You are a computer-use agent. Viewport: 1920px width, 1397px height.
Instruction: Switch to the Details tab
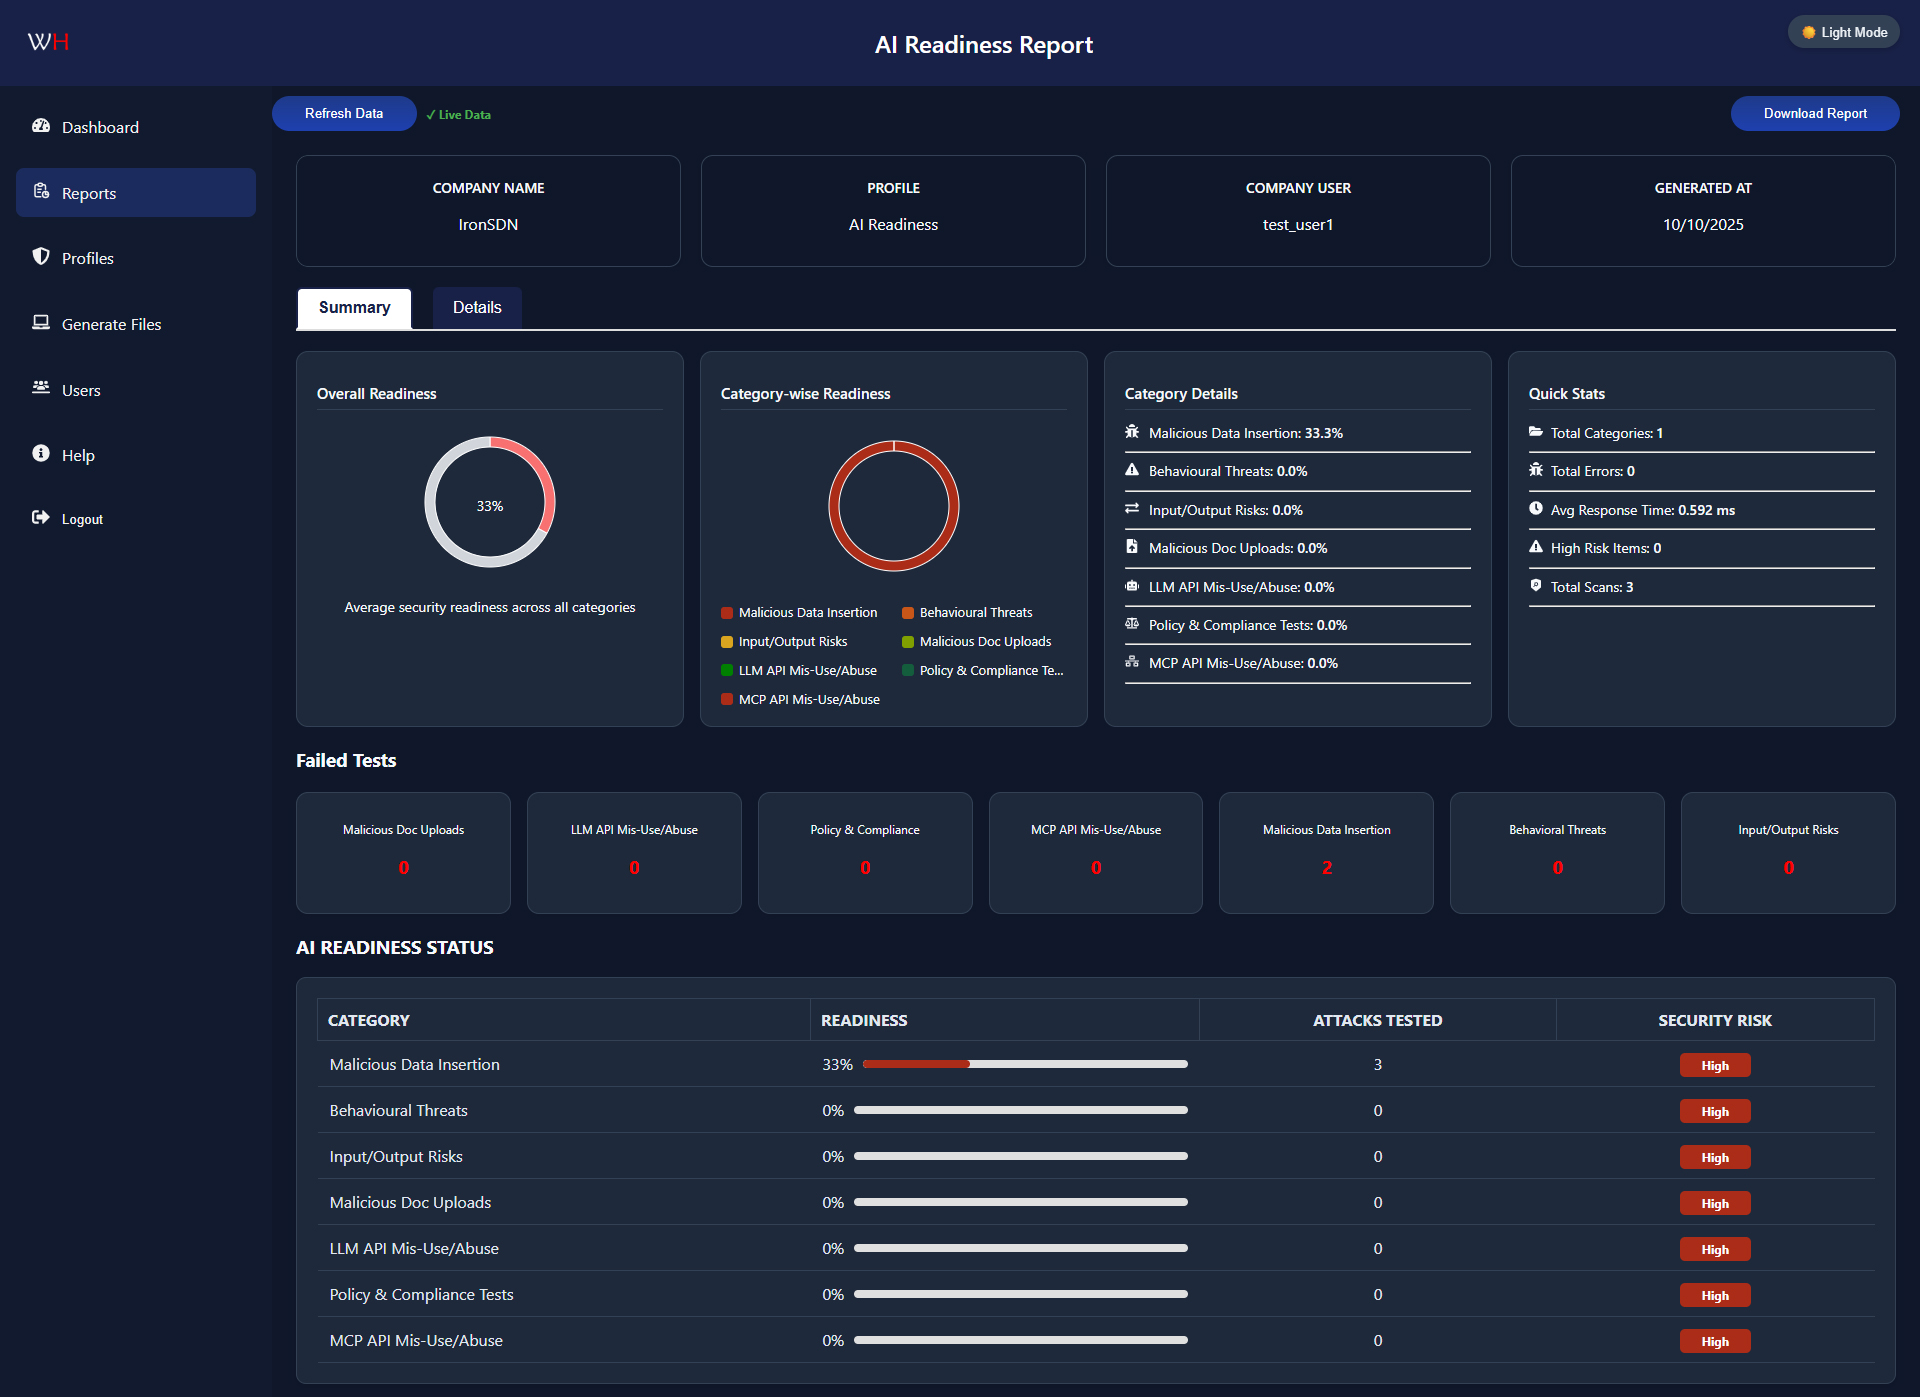point(477,308)
